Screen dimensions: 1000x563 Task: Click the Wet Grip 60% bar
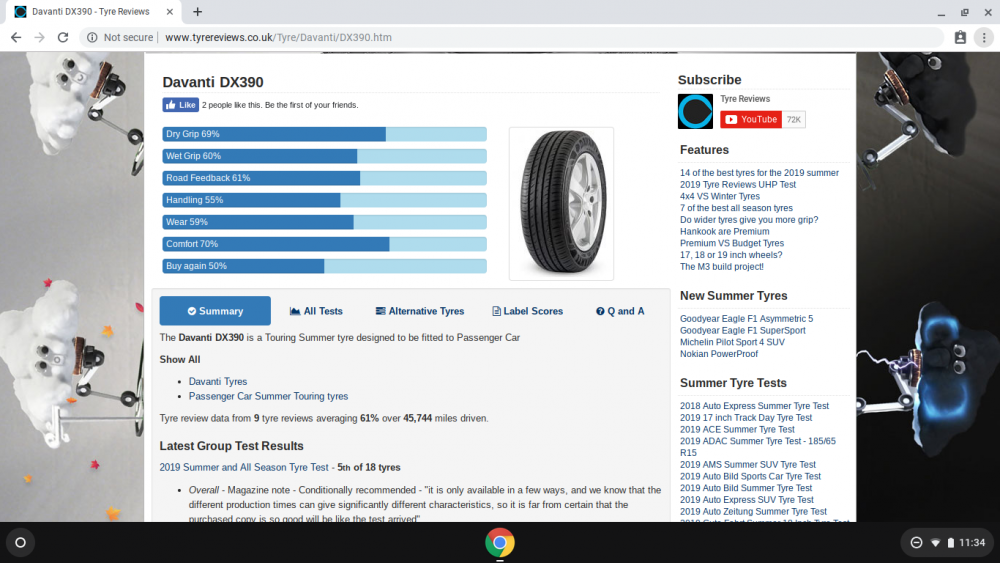(325, 156)
